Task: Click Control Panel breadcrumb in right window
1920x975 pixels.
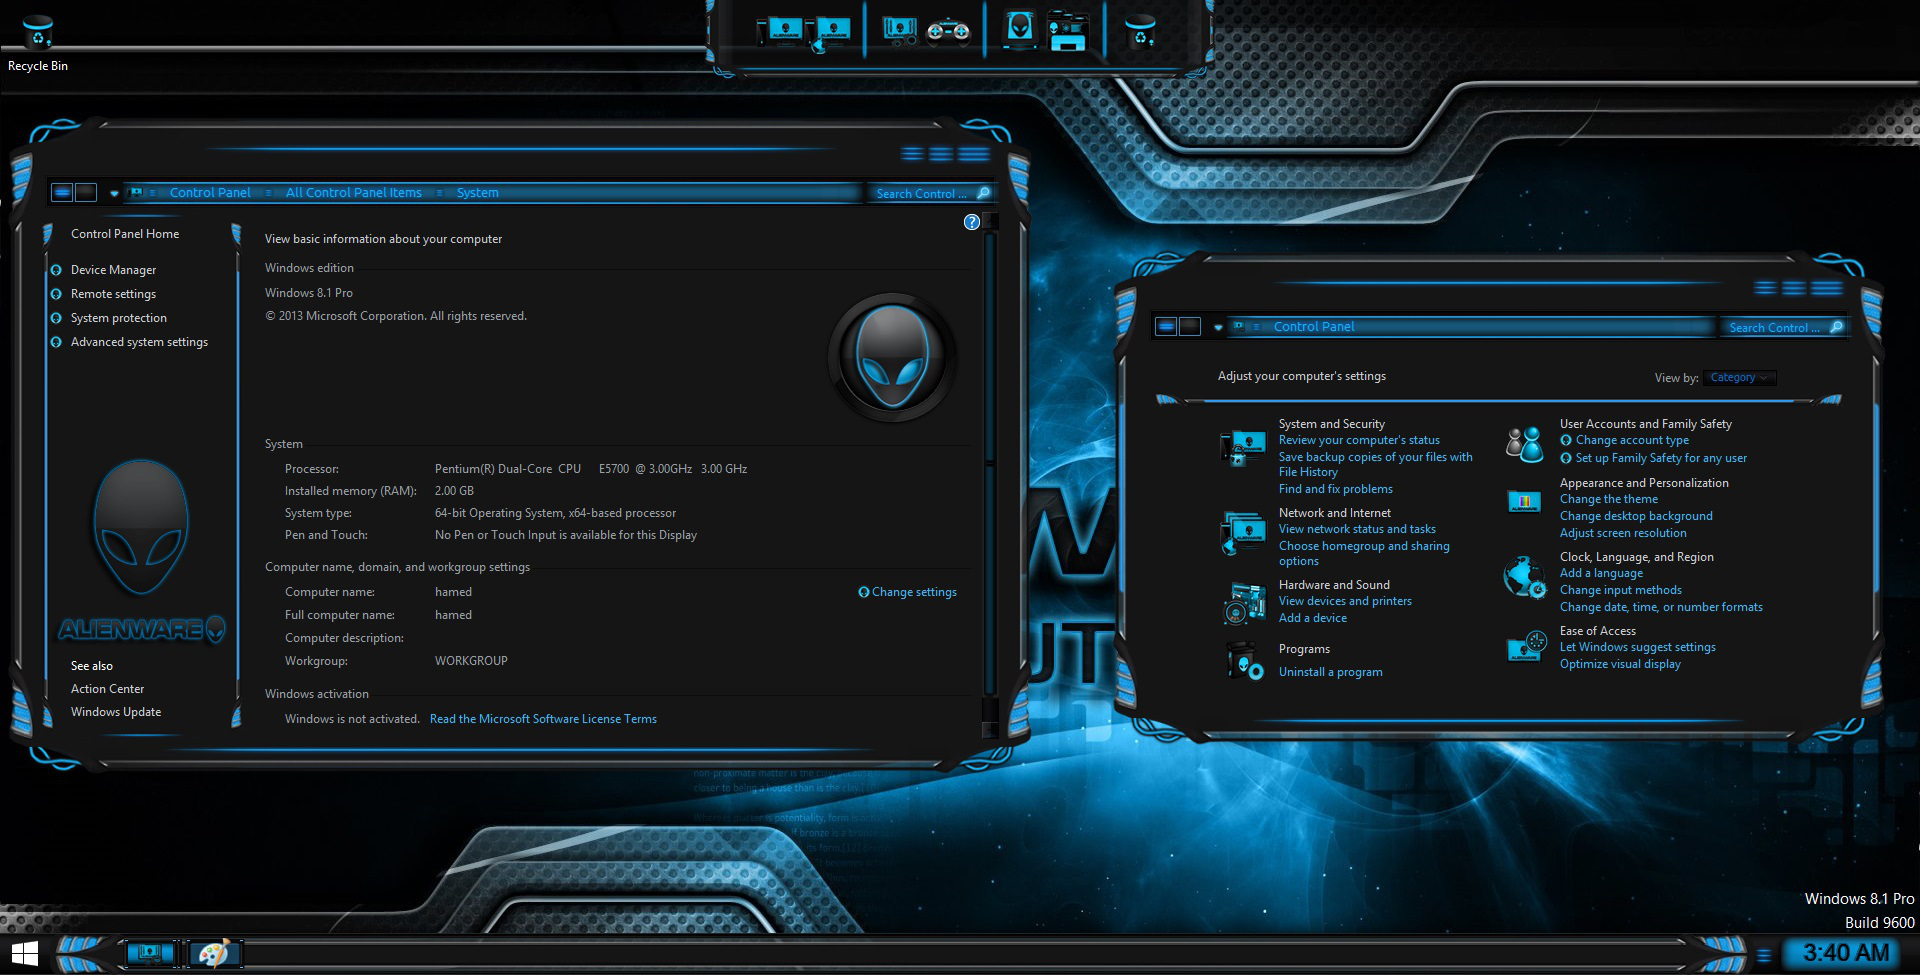Action: click(1314, 327)
